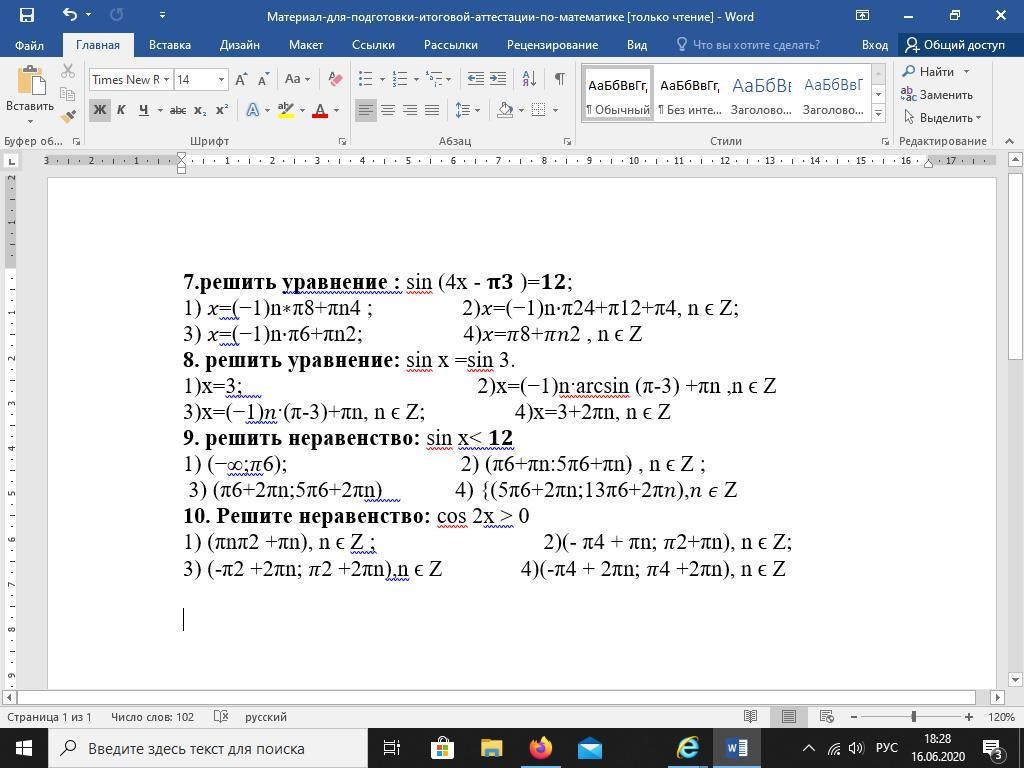1024x768 pixels.
Task: Toggle Bold (Ж) formatting
Action: [x=99, y=110]
